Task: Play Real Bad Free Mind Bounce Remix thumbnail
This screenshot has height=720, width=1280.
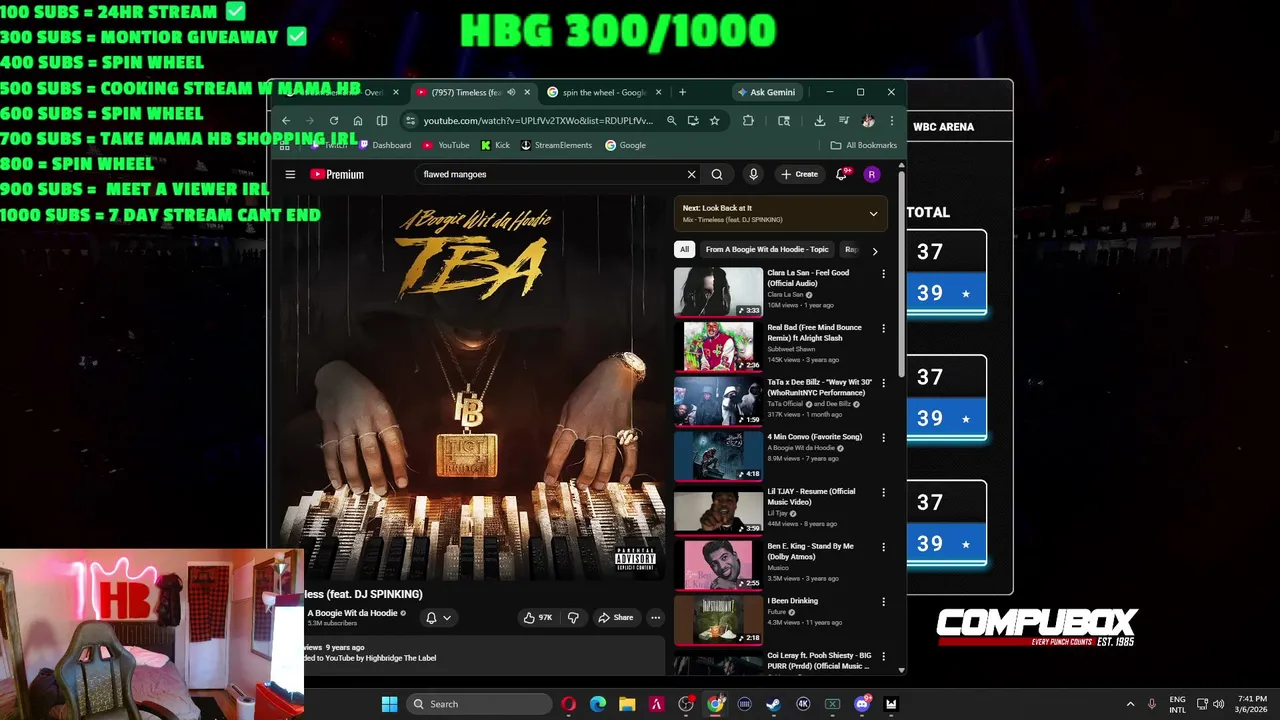Action: (718, 346)
